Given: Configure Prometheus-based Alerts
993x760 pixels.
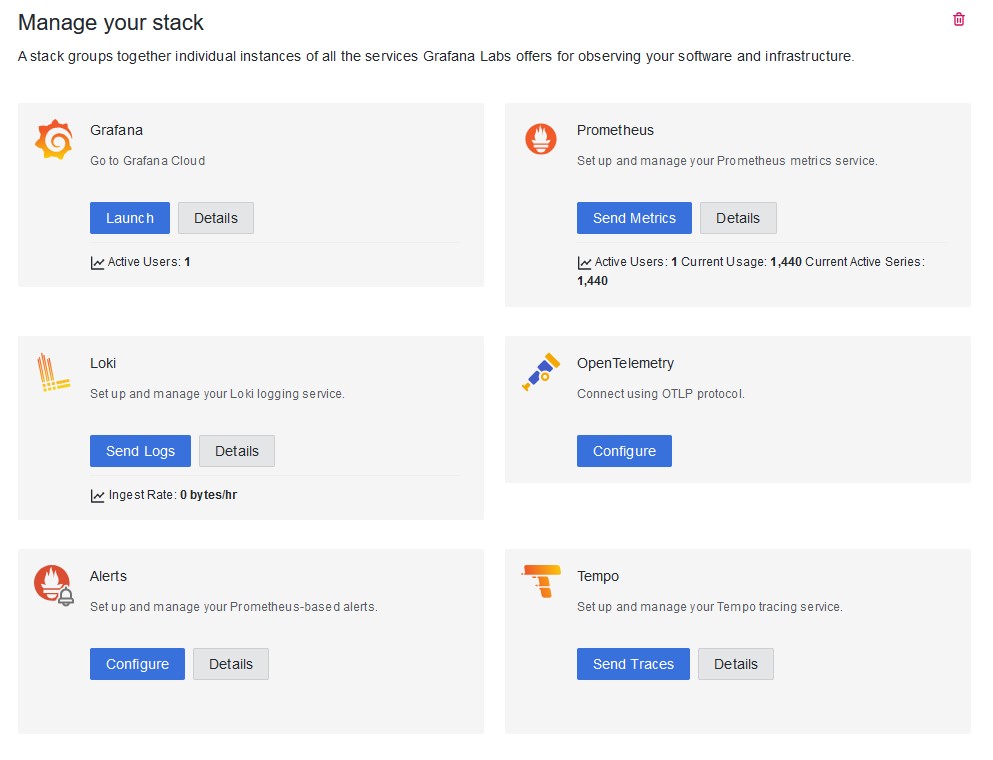Looking at the screenshot, I should pyautogui.click(x=137, y=664).
